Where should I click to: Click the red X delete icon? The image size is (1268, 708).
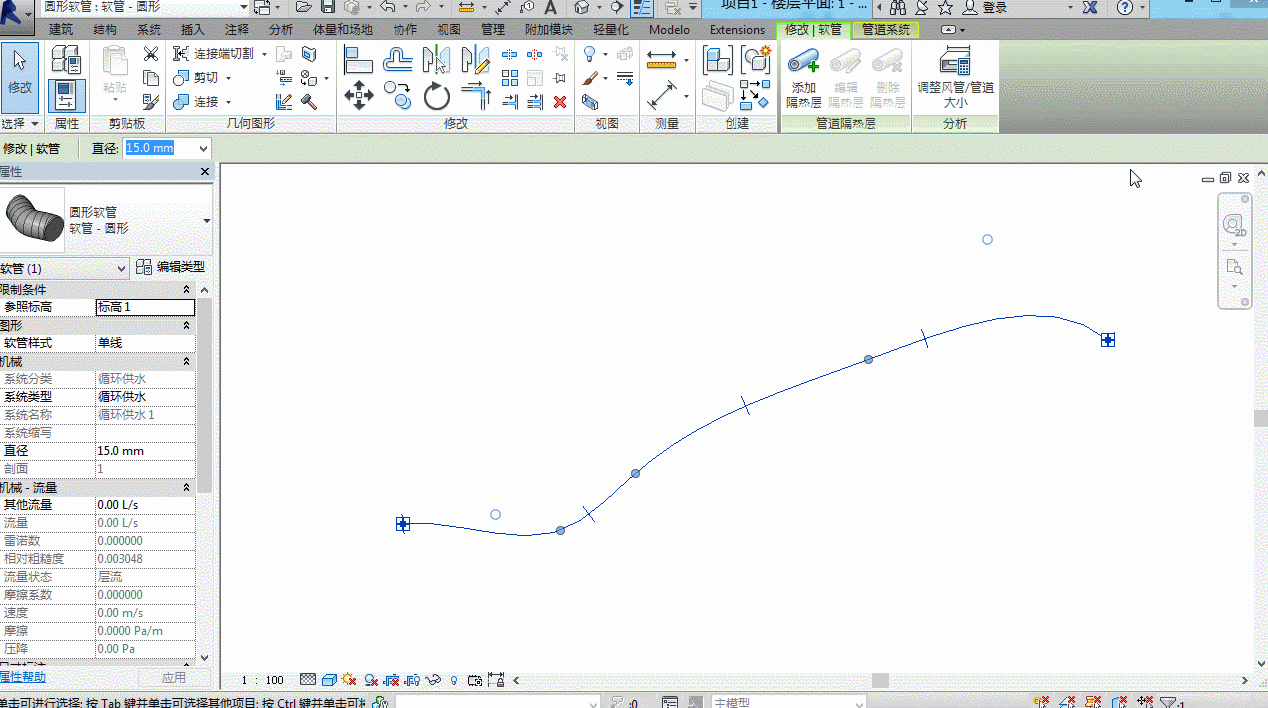(x=560, y=102)
